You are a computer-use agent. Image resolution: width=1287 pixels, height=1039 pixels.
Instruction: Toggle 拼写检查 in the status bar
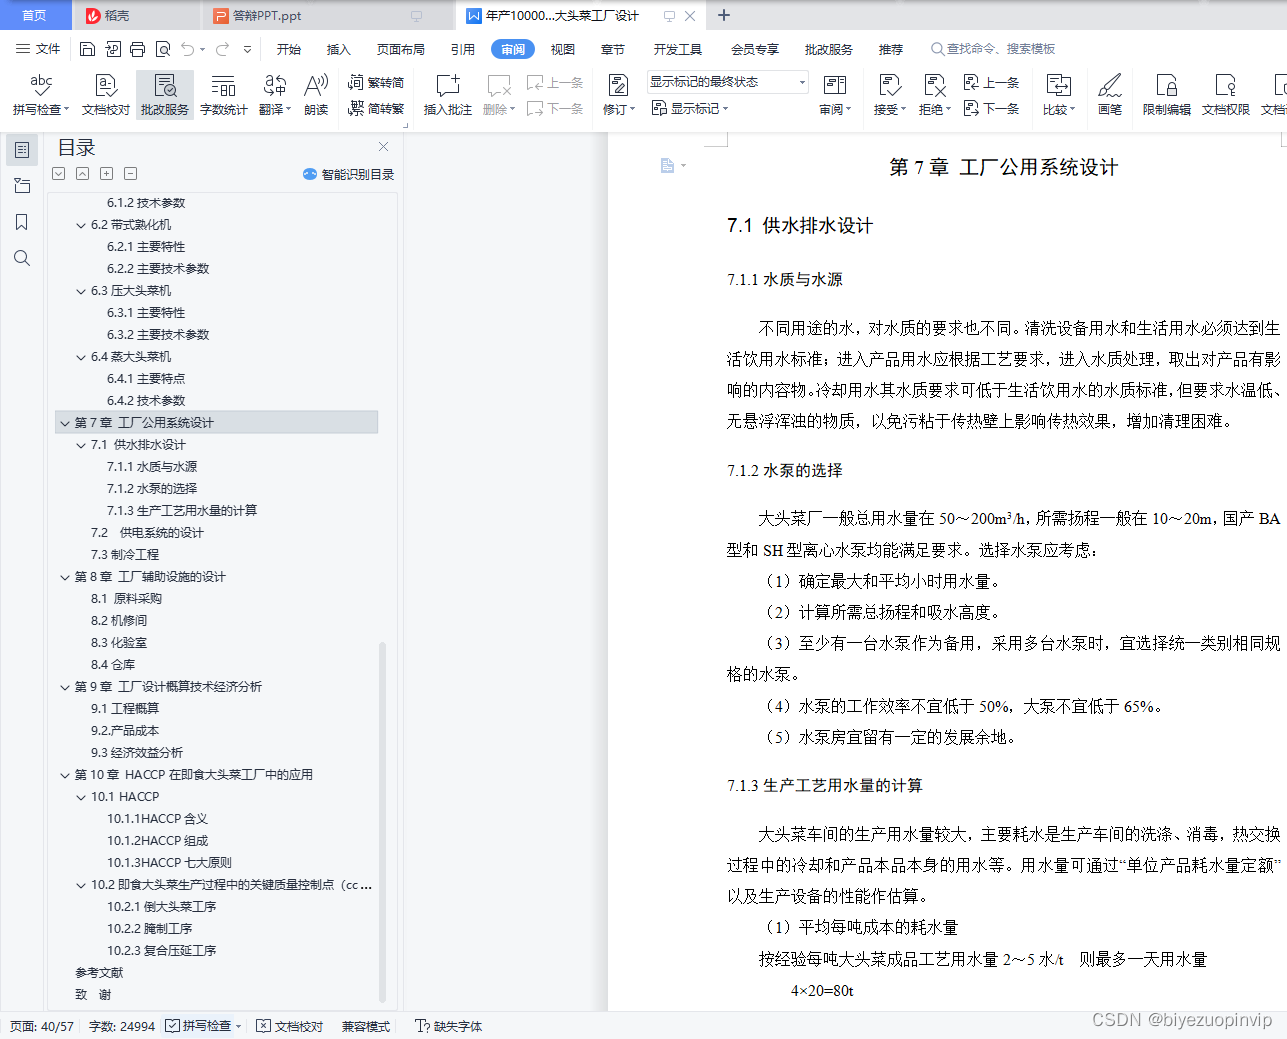(204, 1026)
